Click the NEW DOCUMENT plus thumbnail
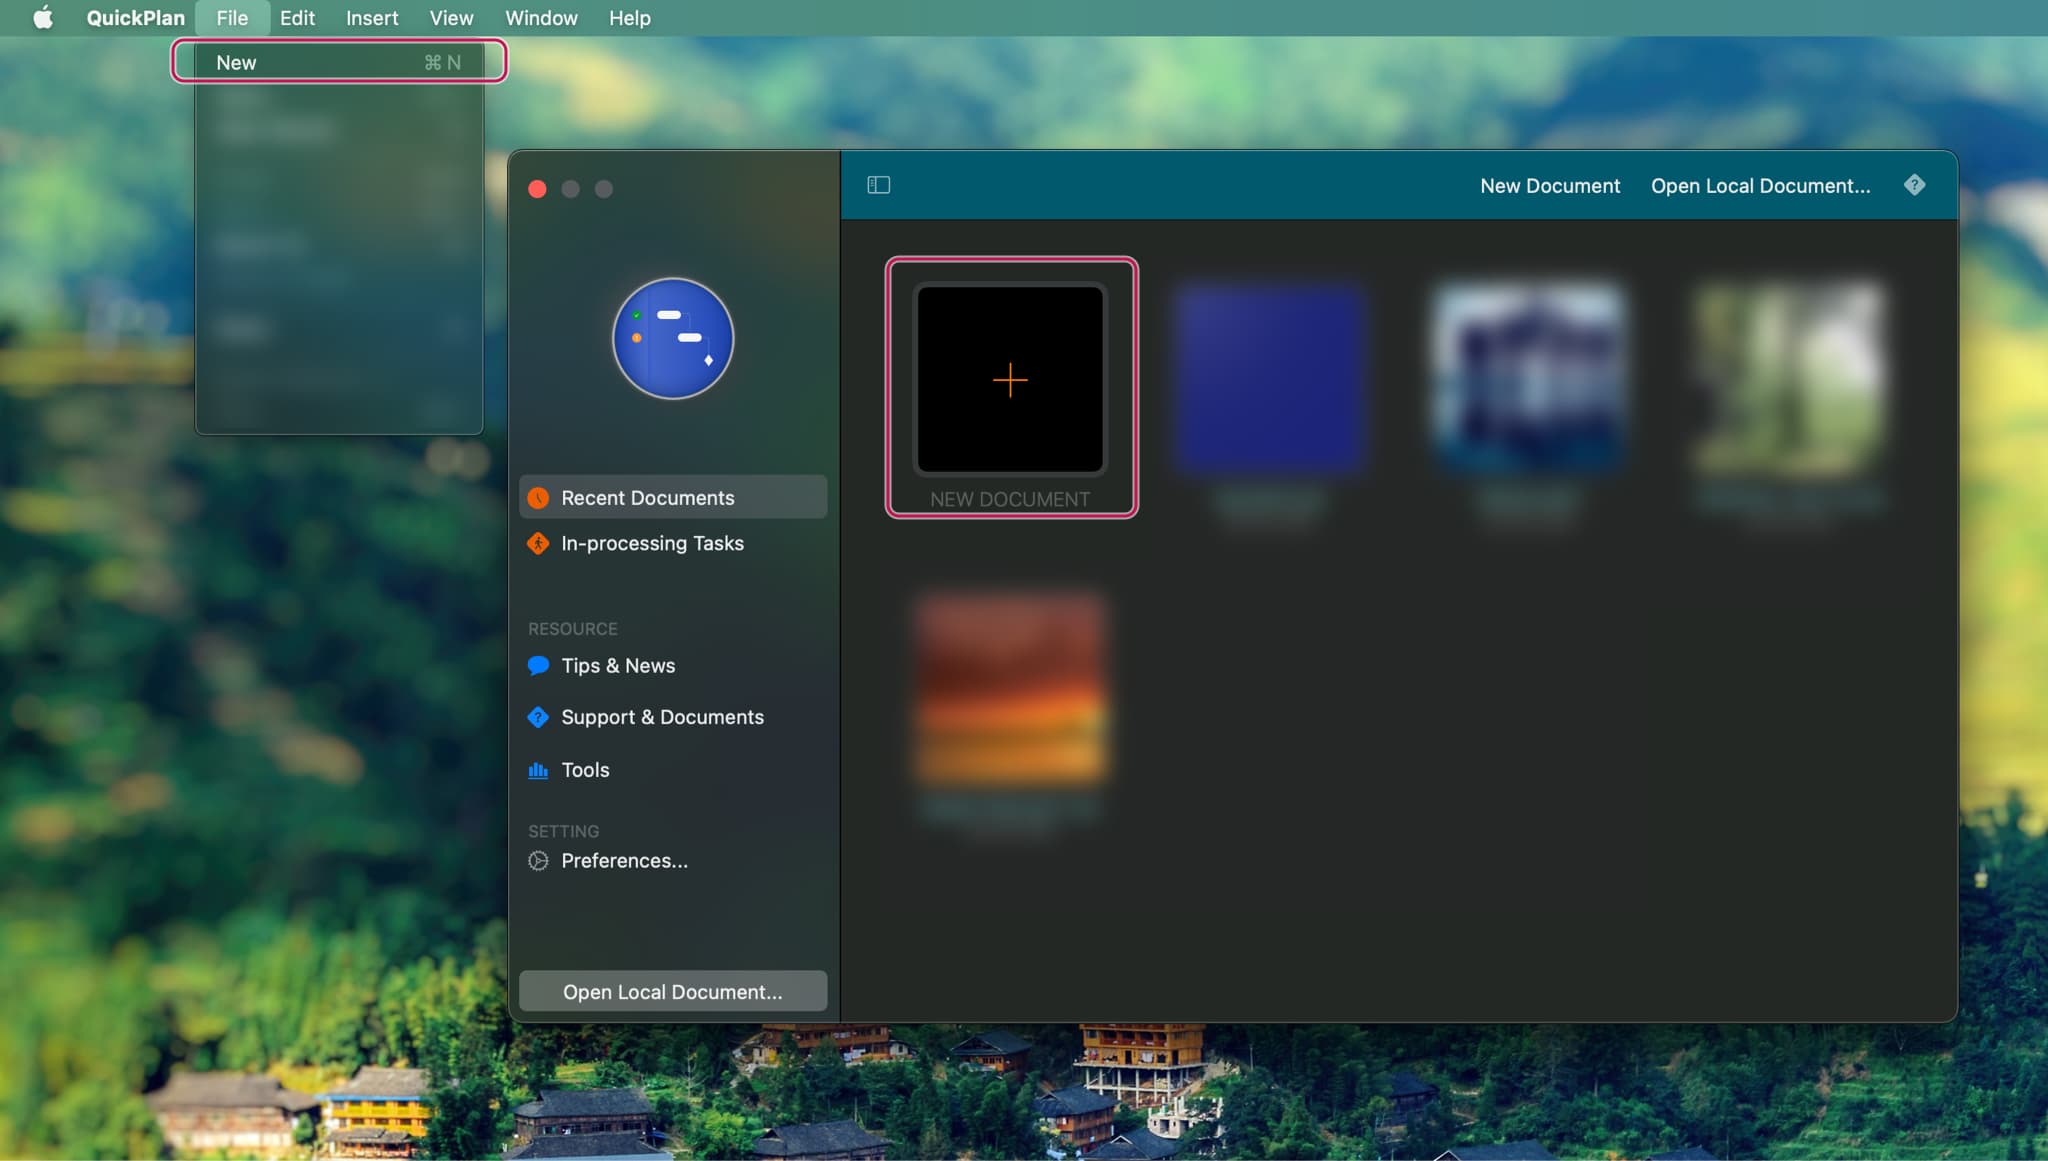The image size is (2048, 1161). [x=1010, y=380]
